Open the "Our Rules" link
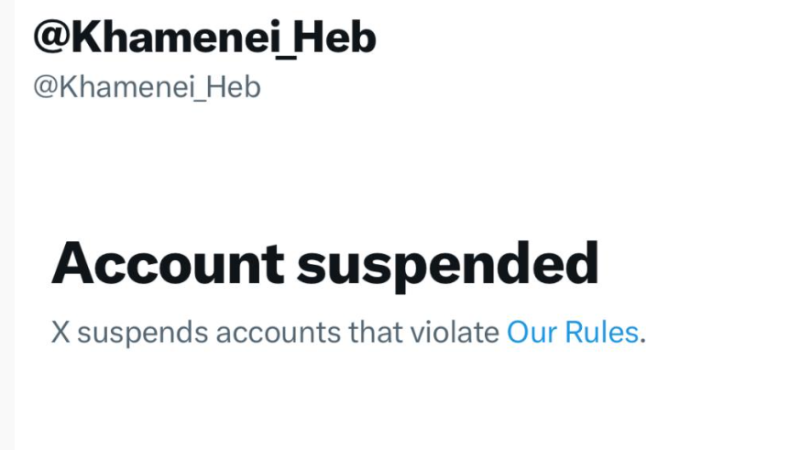Image resolution: width=800 pixels, height=450 pixels. pos(572,332)
